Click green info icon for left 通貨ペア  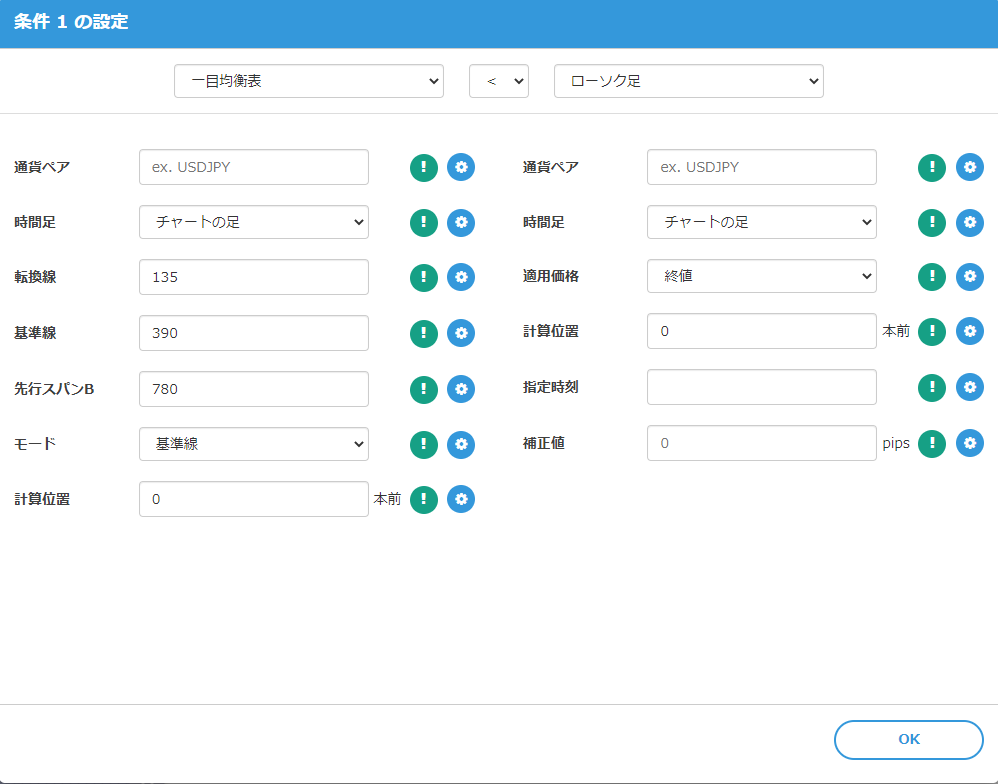click(x=424, y=167)
